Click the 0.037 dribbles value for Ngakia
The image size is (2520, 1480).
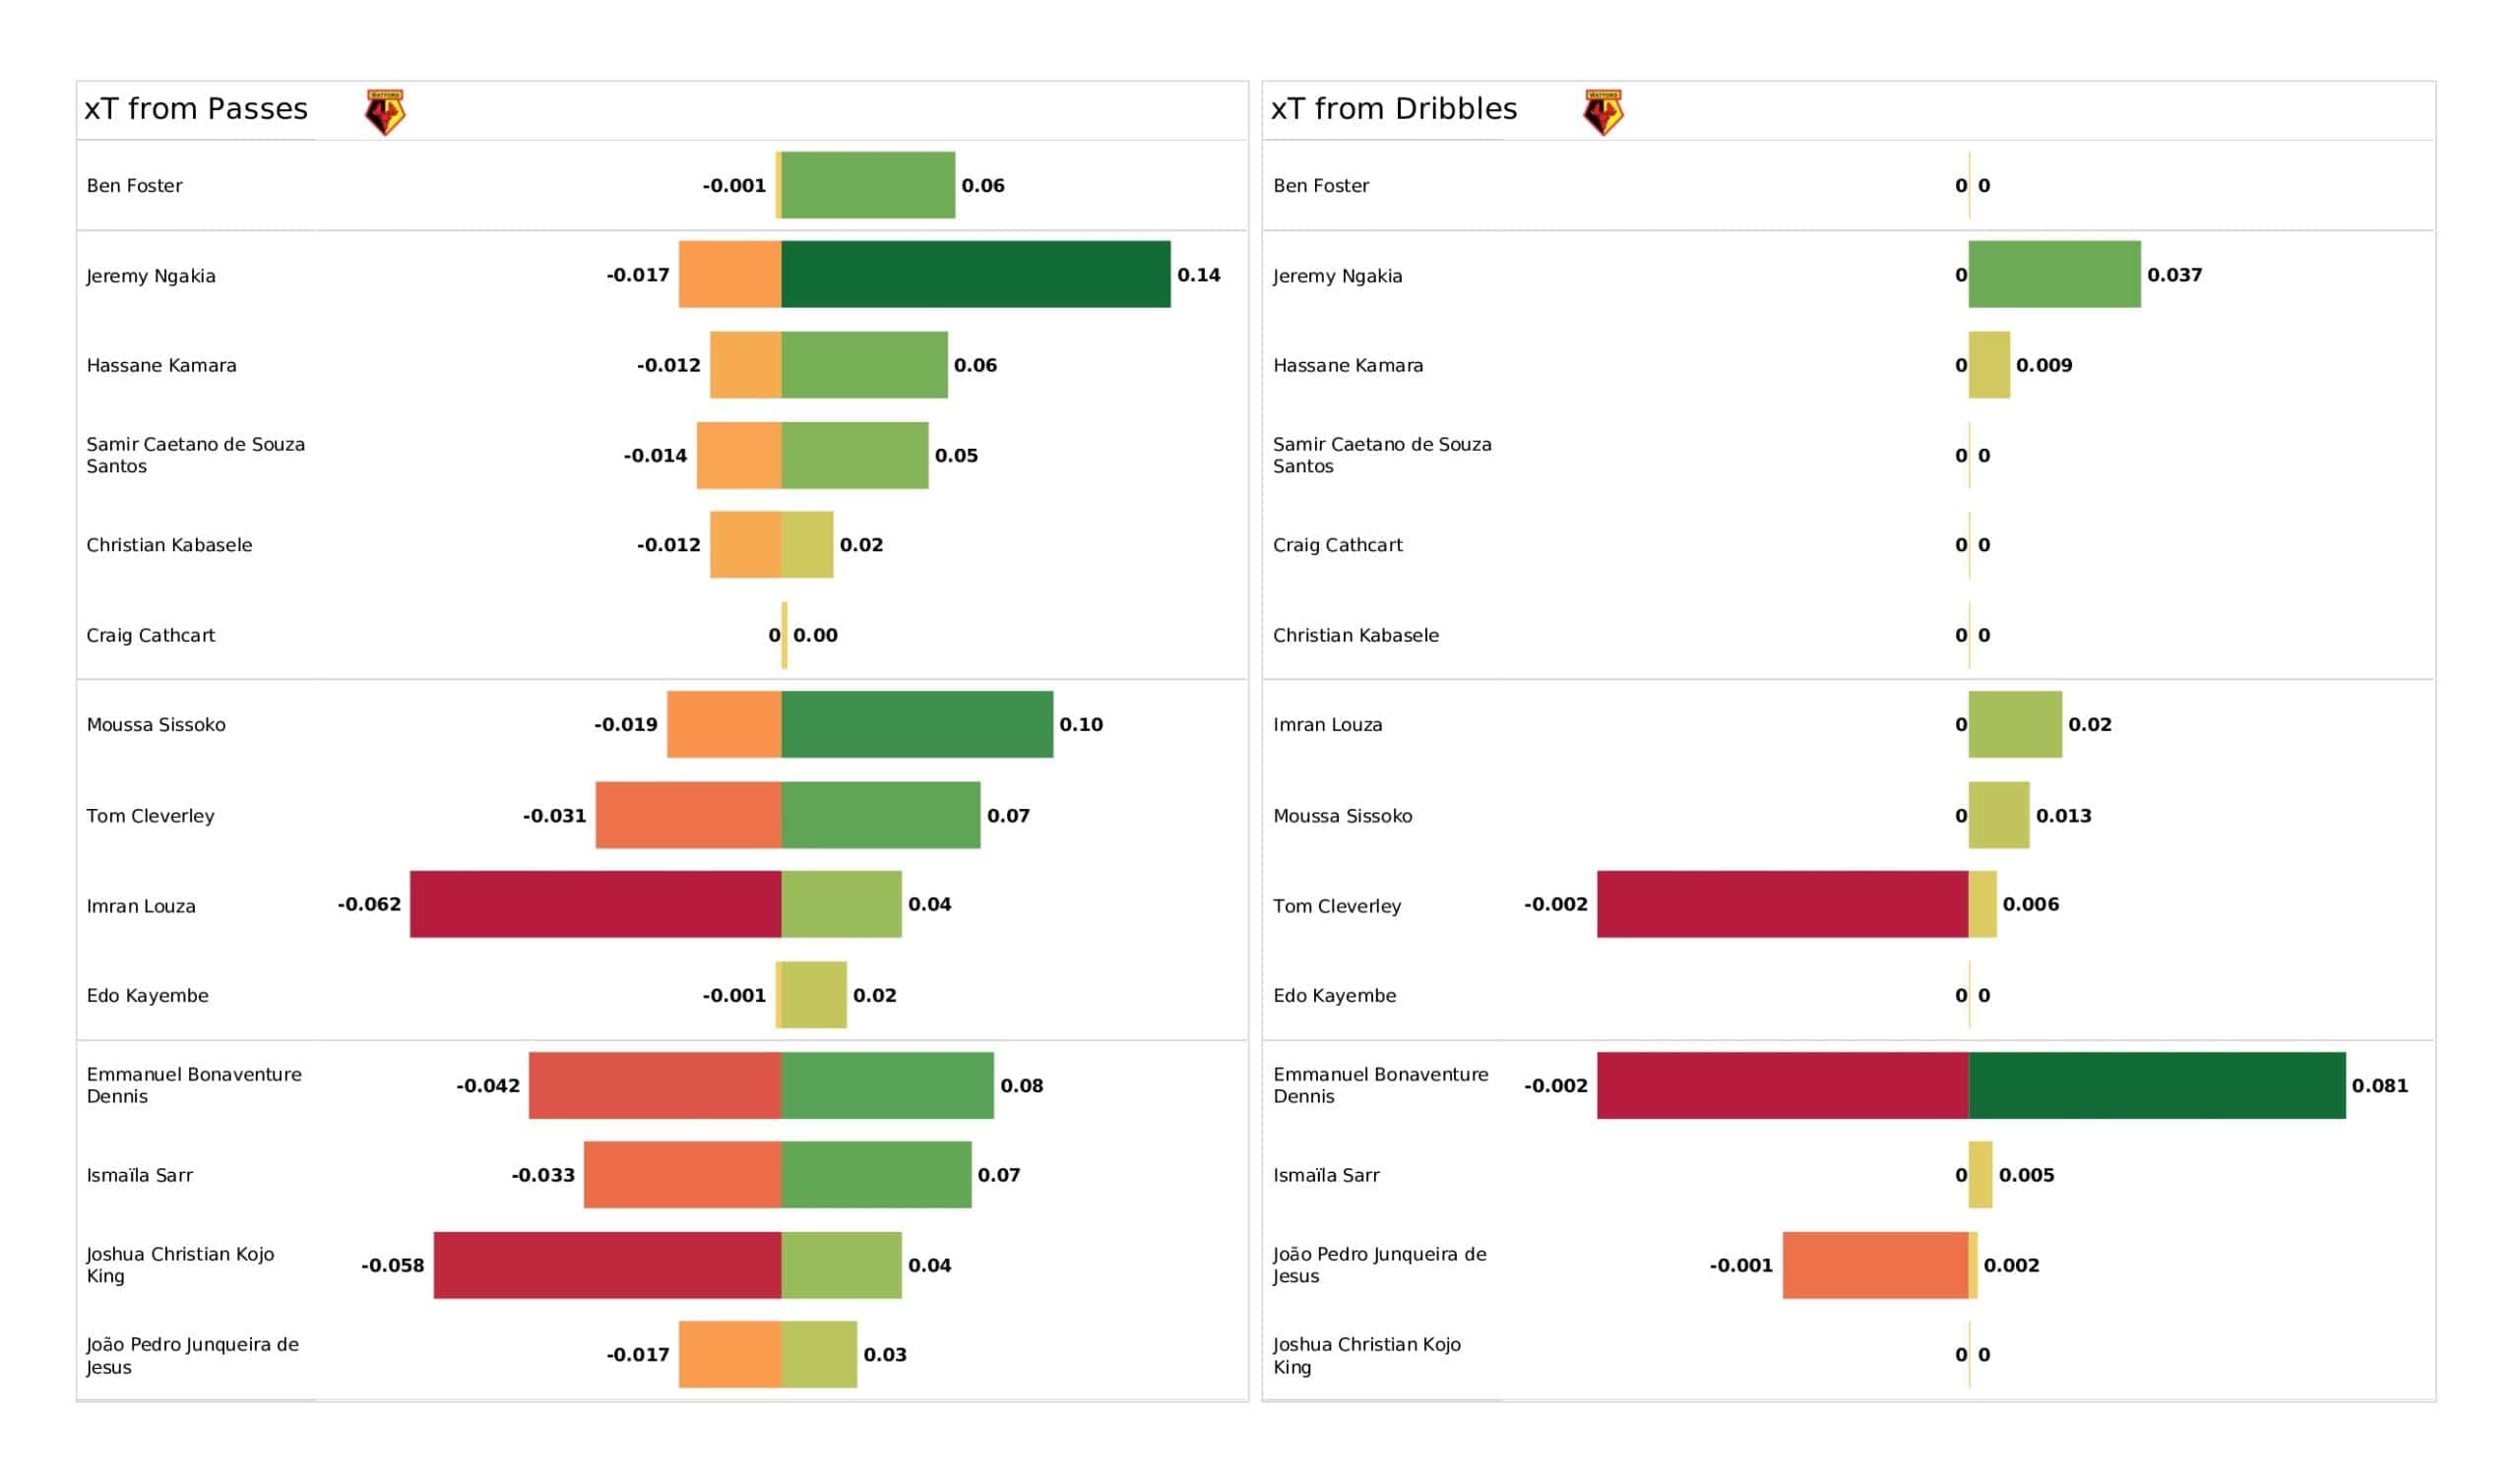[2174, 275]
